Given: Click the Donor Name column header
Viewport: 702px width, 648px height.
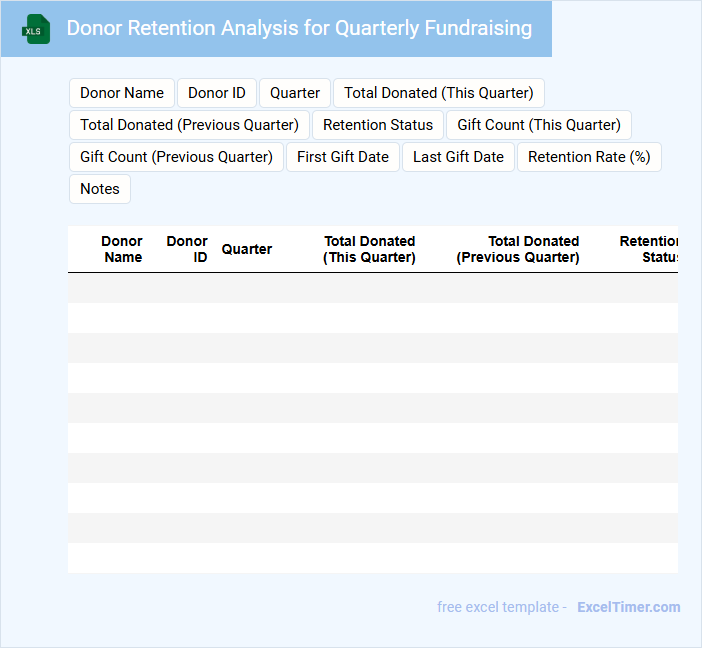Looking at the screenshot, I should tap(122, 249).
